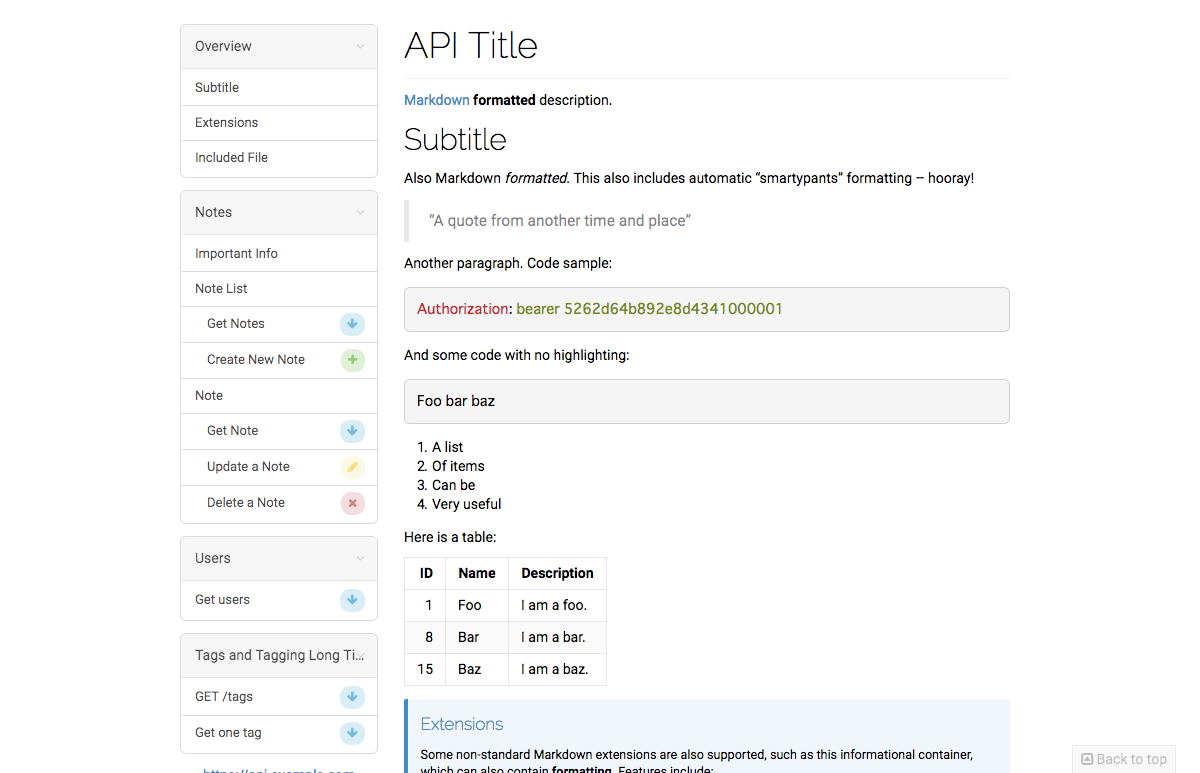Open the Subtitle sidebar item
The height and width of the screenshot is (773, 1200).
(217, 88)
